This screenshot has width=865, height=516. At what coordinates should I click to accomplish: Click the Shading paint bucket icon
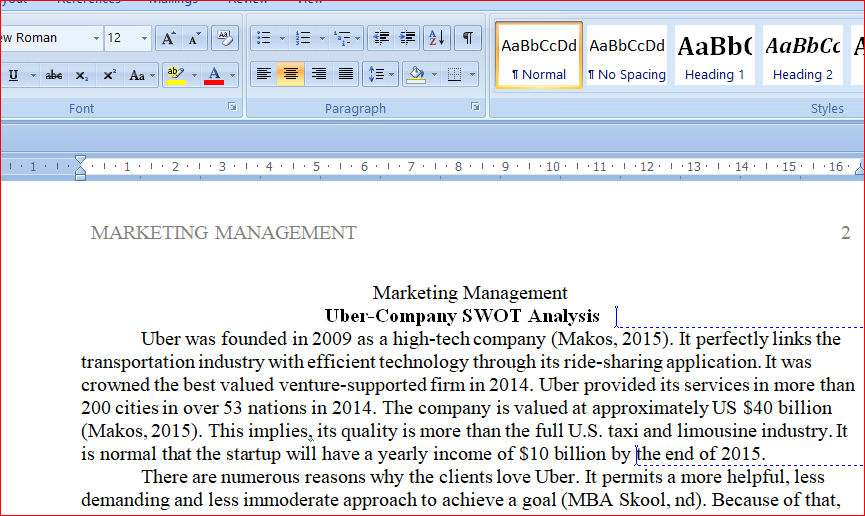pos(416,74)
